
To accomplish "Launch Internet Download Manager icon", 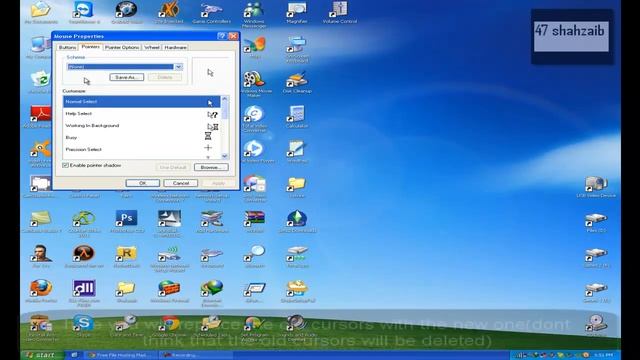I will pos(211,293).
